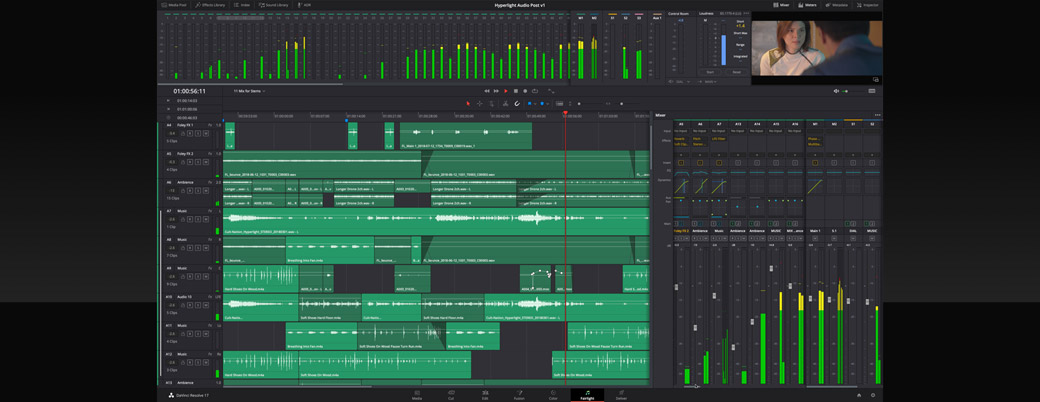Switch to the Color page tab
1040x402 pixels.
click(553, 396)
